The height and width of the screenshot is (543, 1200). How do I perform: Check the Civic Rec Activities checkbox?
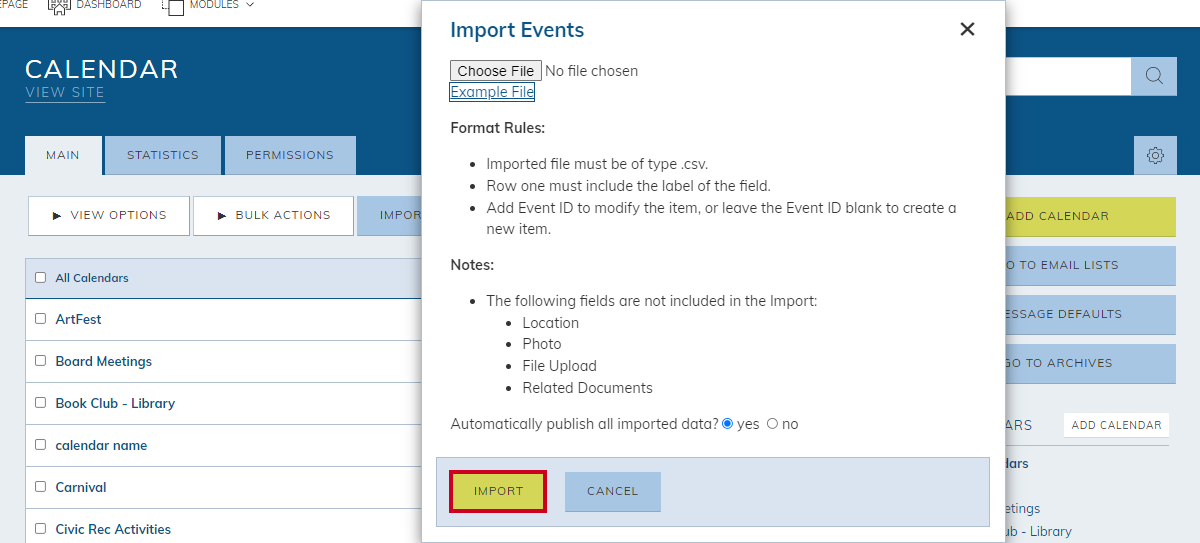click(41, 529)
